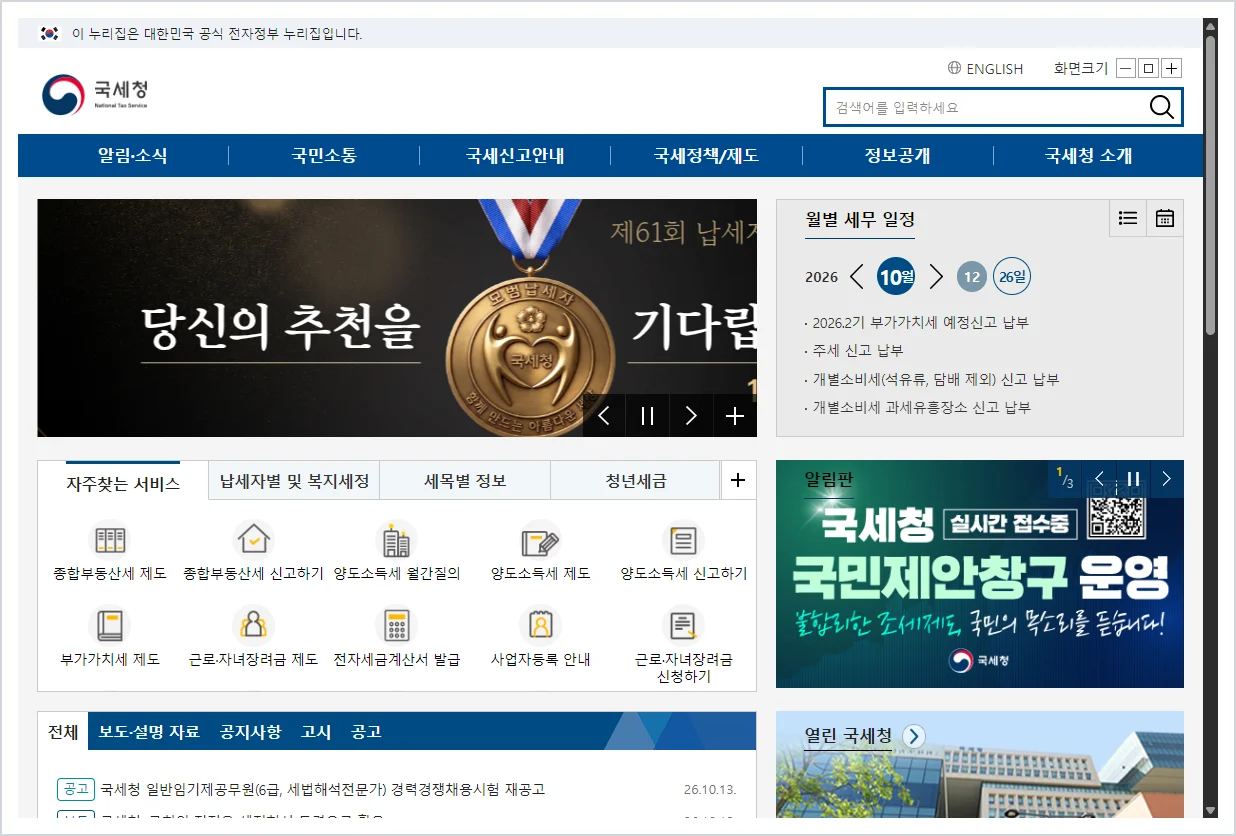Open 양도소득세 신고하기 service icon
The height and width of the screenshot is (836, 1236).
[684, 541]
